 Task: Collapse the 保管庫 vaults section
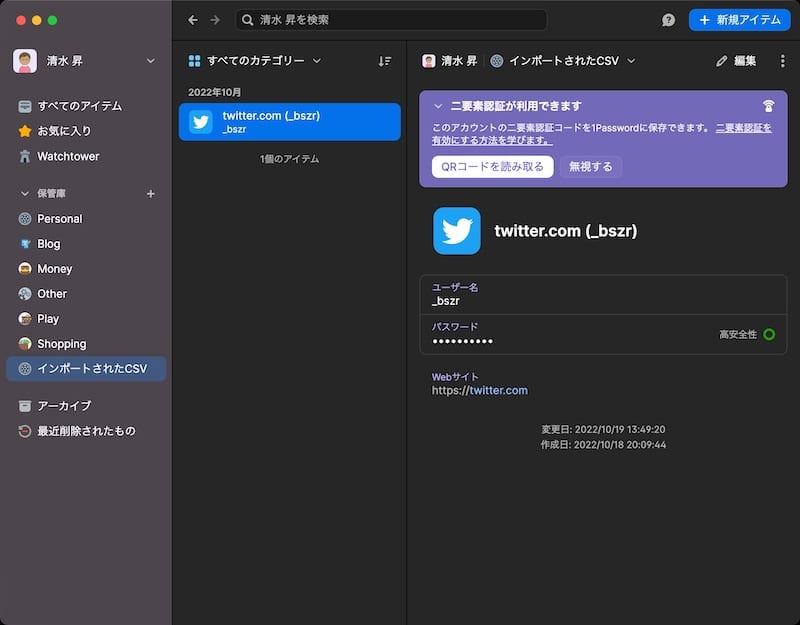click(24, 194)
